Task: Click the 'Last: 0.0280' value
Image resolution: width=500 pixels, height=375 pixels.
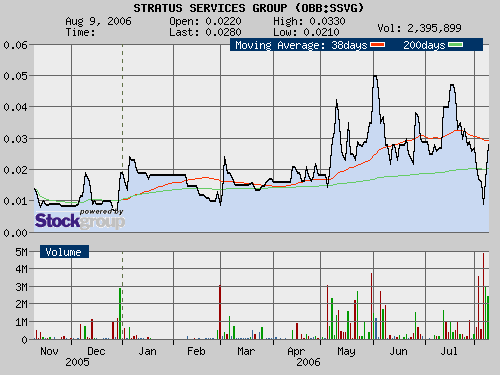Action: (205, 32)
